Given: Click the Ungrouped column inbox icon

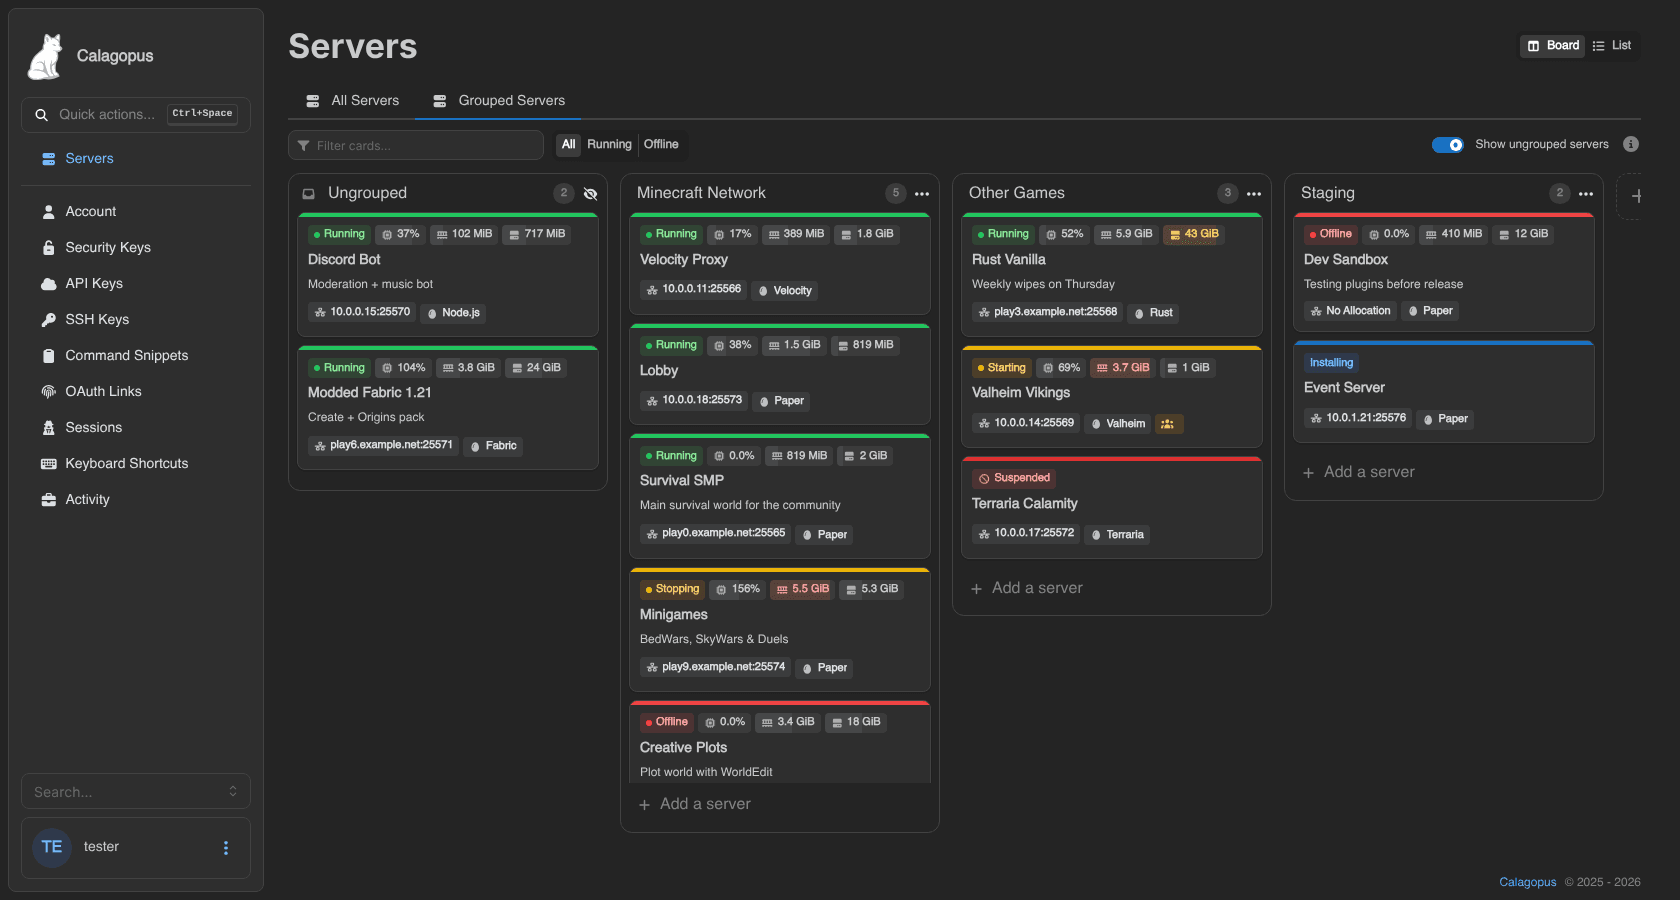Looking at the screenshot, I should [309, 194].
